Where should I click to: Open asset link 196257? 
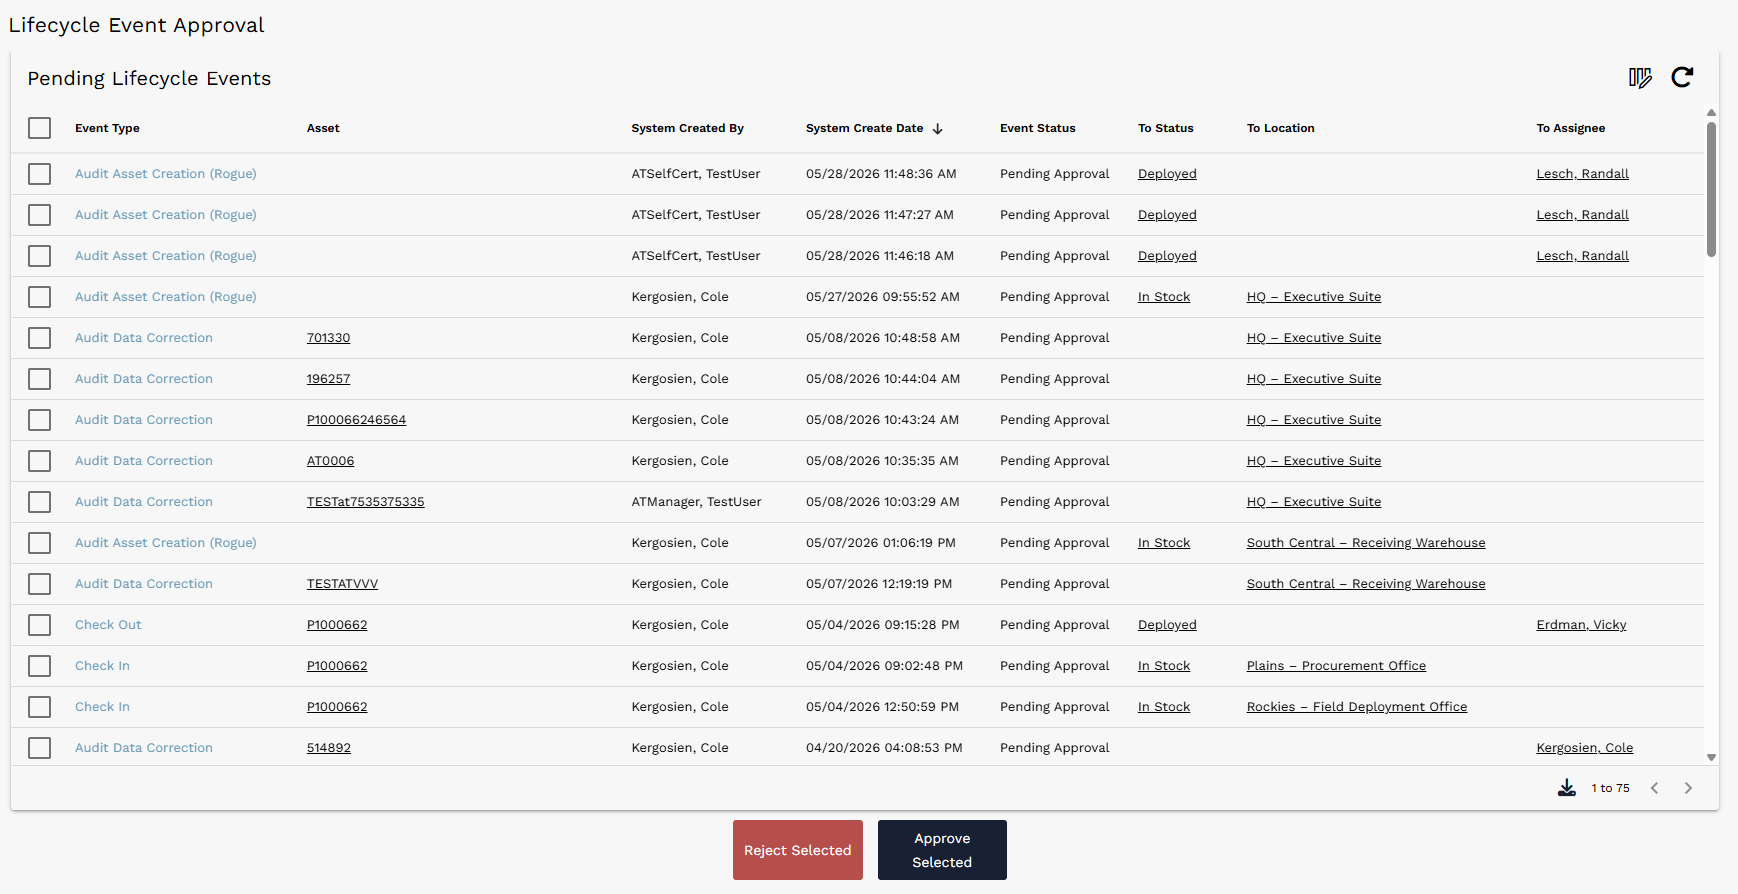point(328,379)
